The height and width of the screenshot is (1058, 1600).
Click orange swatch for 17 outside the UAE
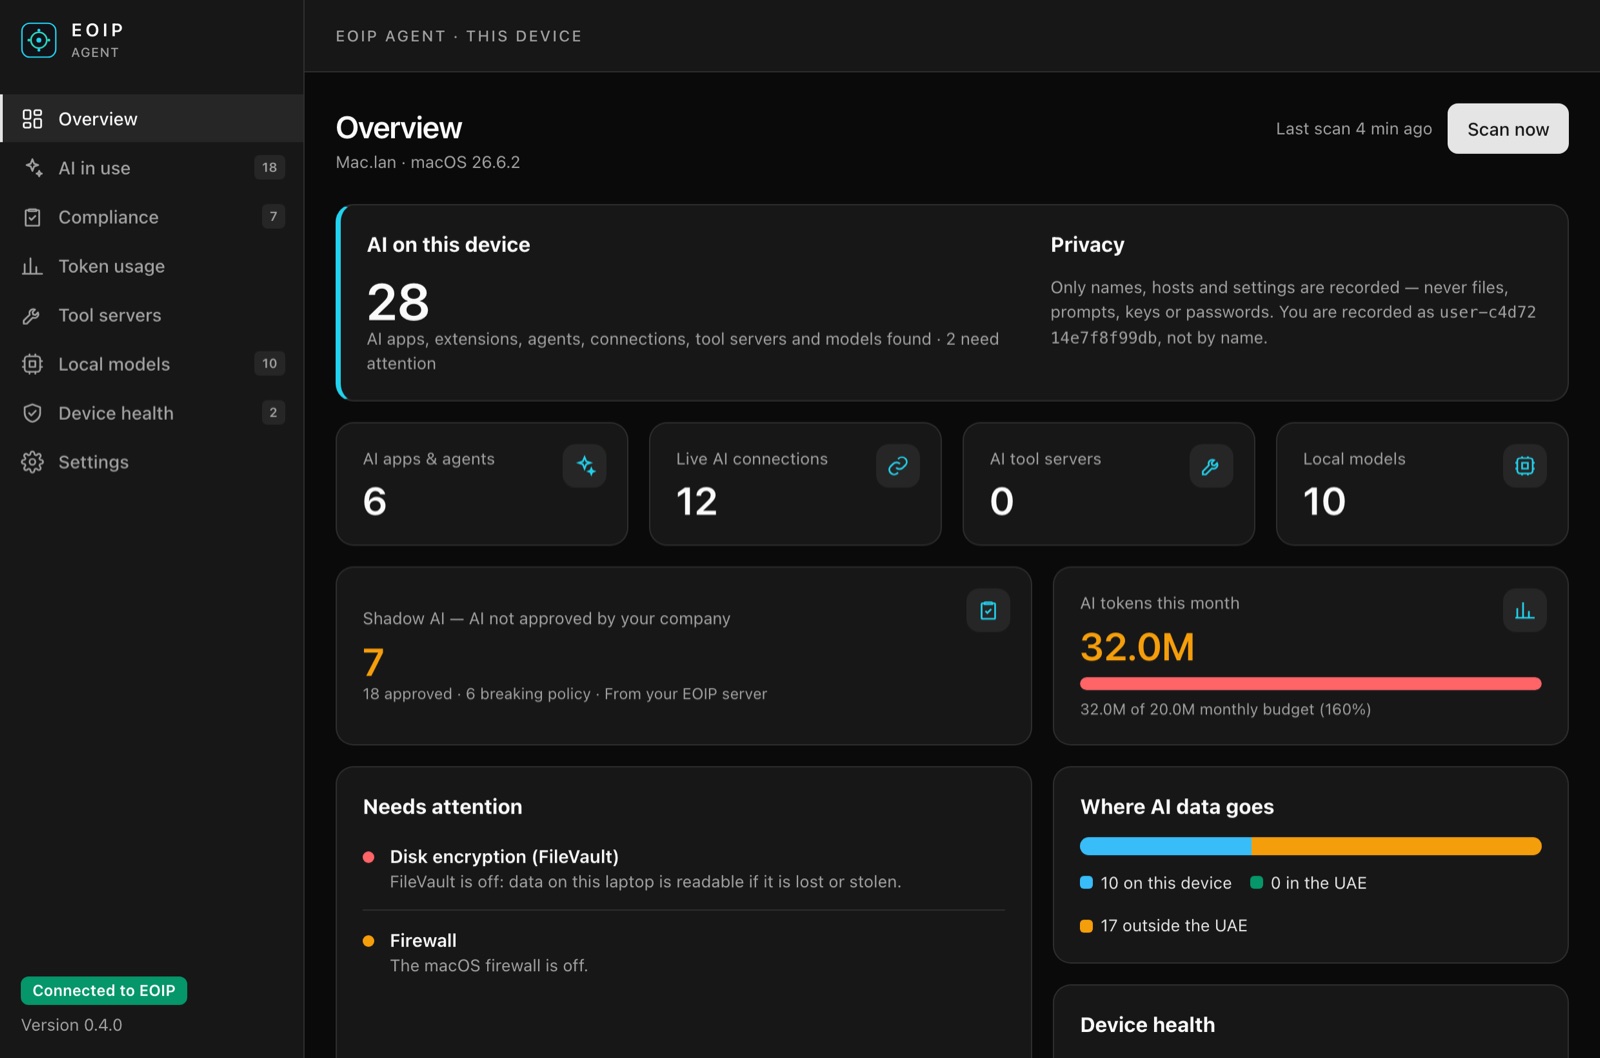pos(1086,926)
